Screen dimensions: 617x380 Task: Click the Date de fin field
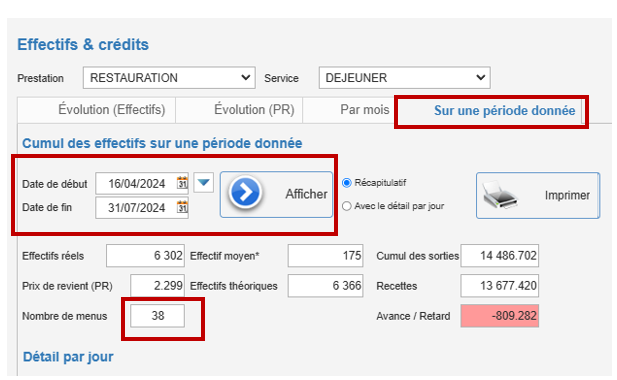click(x=142, y=207)
